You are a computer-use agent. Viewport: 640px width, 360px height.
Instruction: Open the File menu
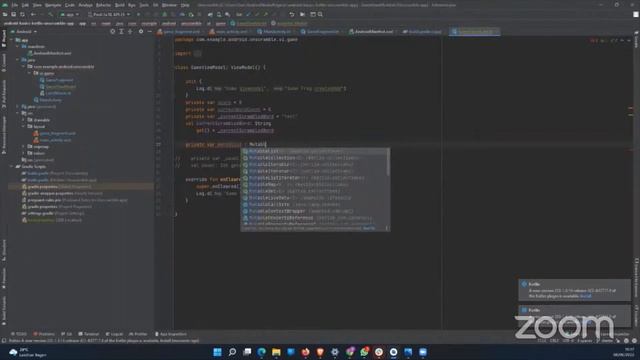(15, 5)
